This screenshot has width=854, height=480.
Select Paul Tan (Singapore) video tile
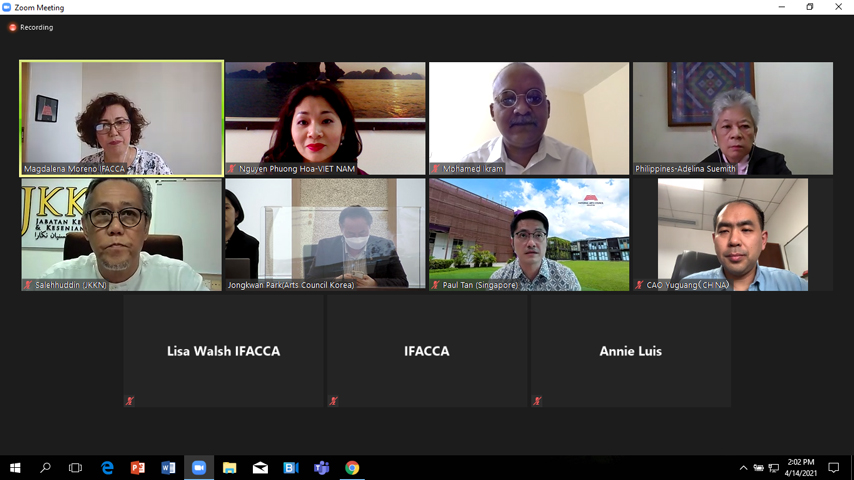[x=529, y=234]
